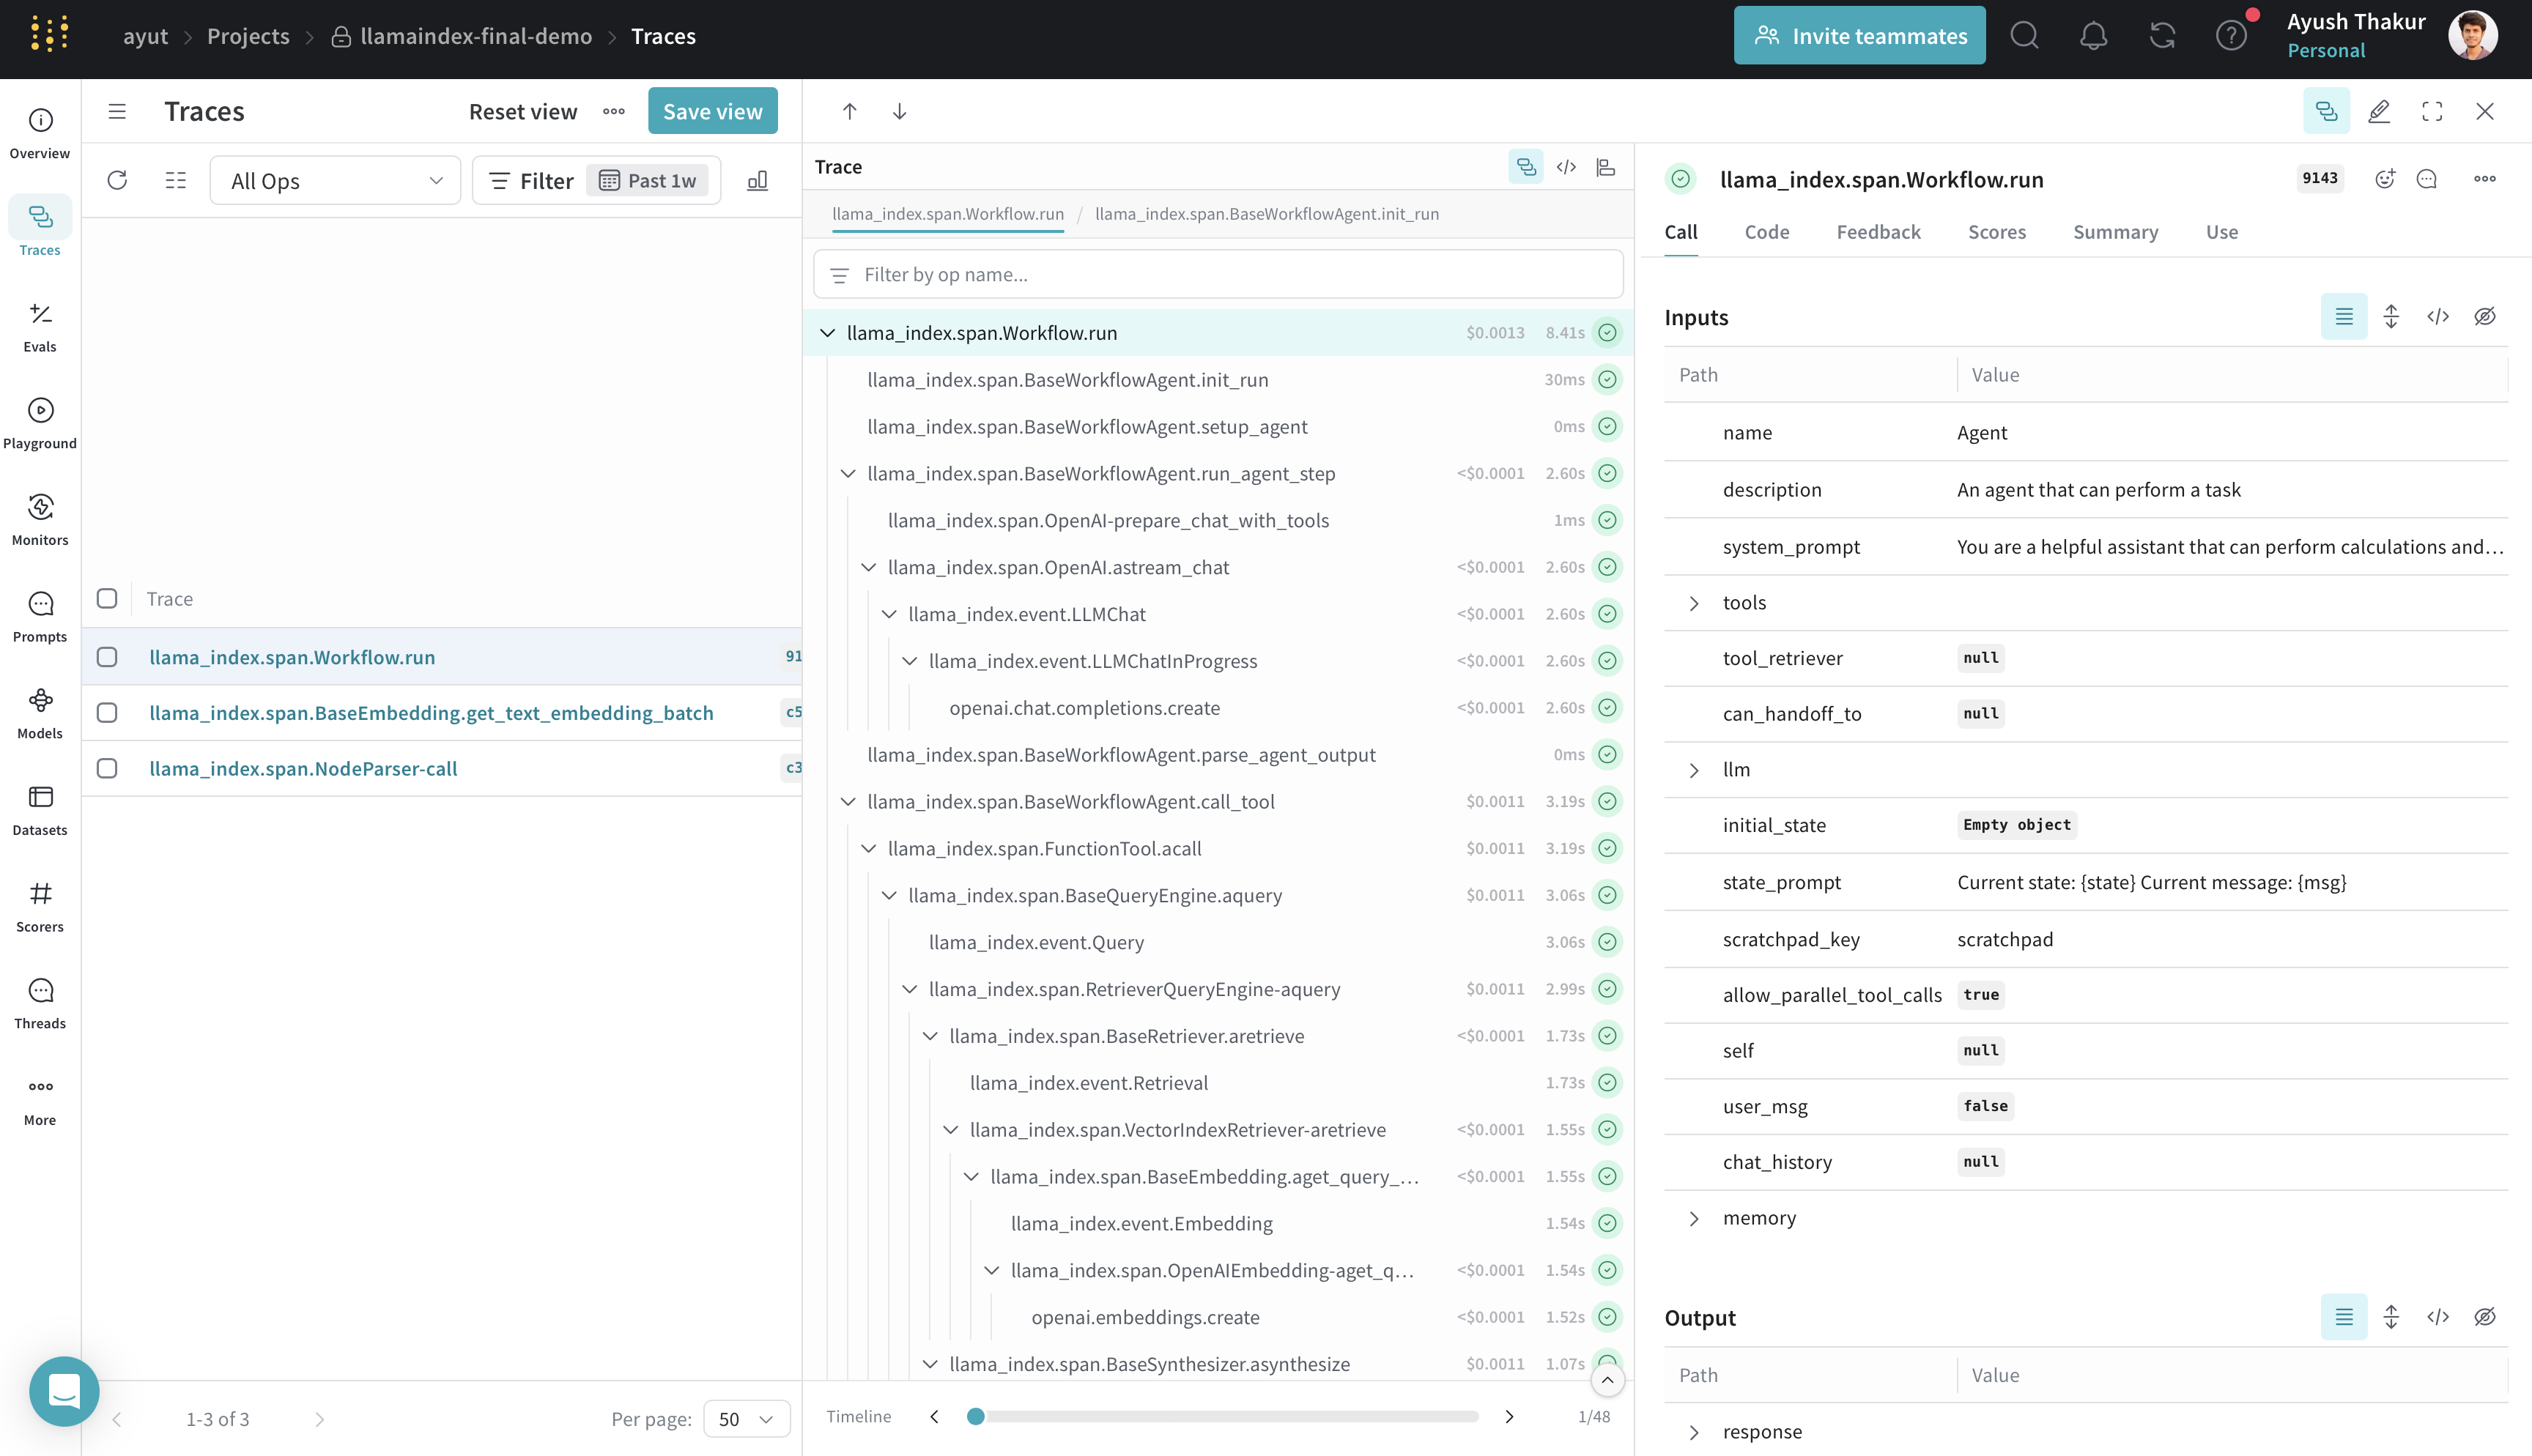Open the Scorers sidebar page
Image resolution: width=2532 pixels, height=1456 pixels.
pos(40,907)
